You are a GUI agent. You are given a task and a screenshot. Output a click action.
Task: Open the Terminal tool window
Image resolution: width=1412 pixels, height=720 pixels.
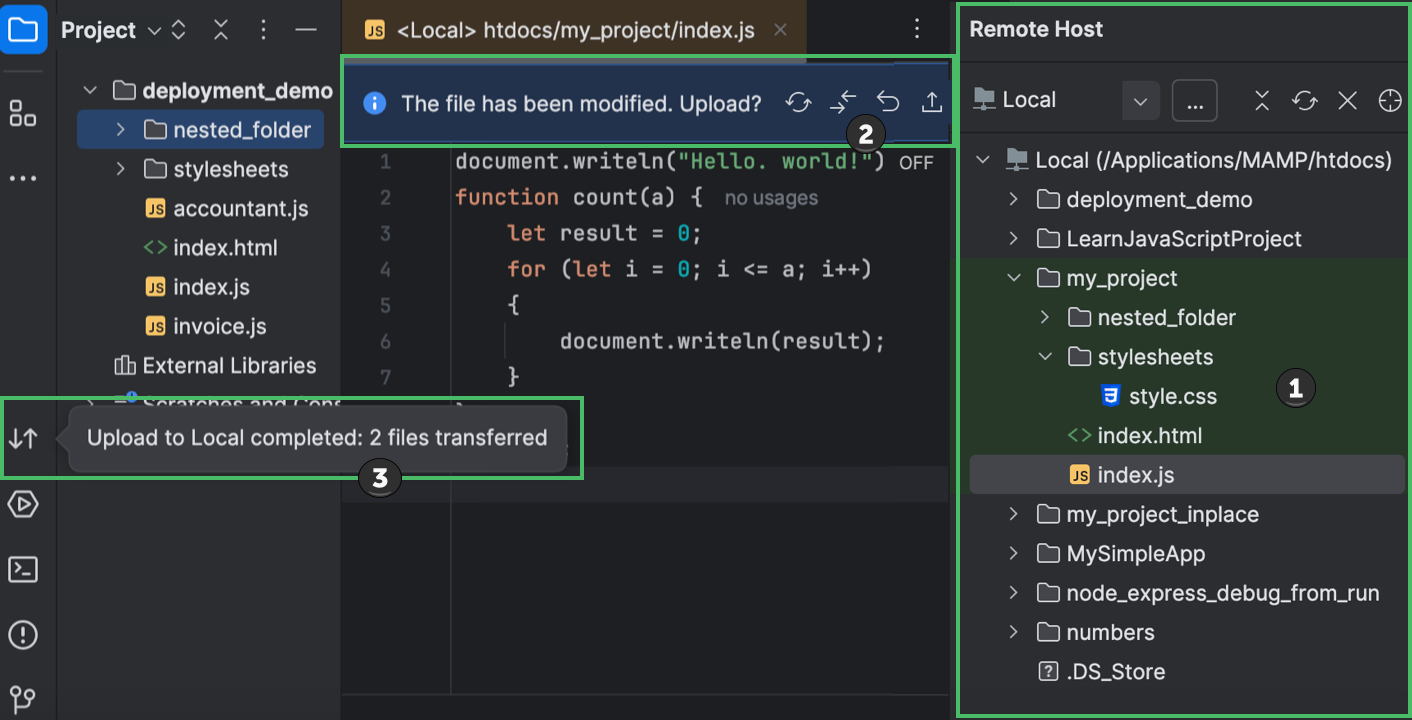(22, 569)
